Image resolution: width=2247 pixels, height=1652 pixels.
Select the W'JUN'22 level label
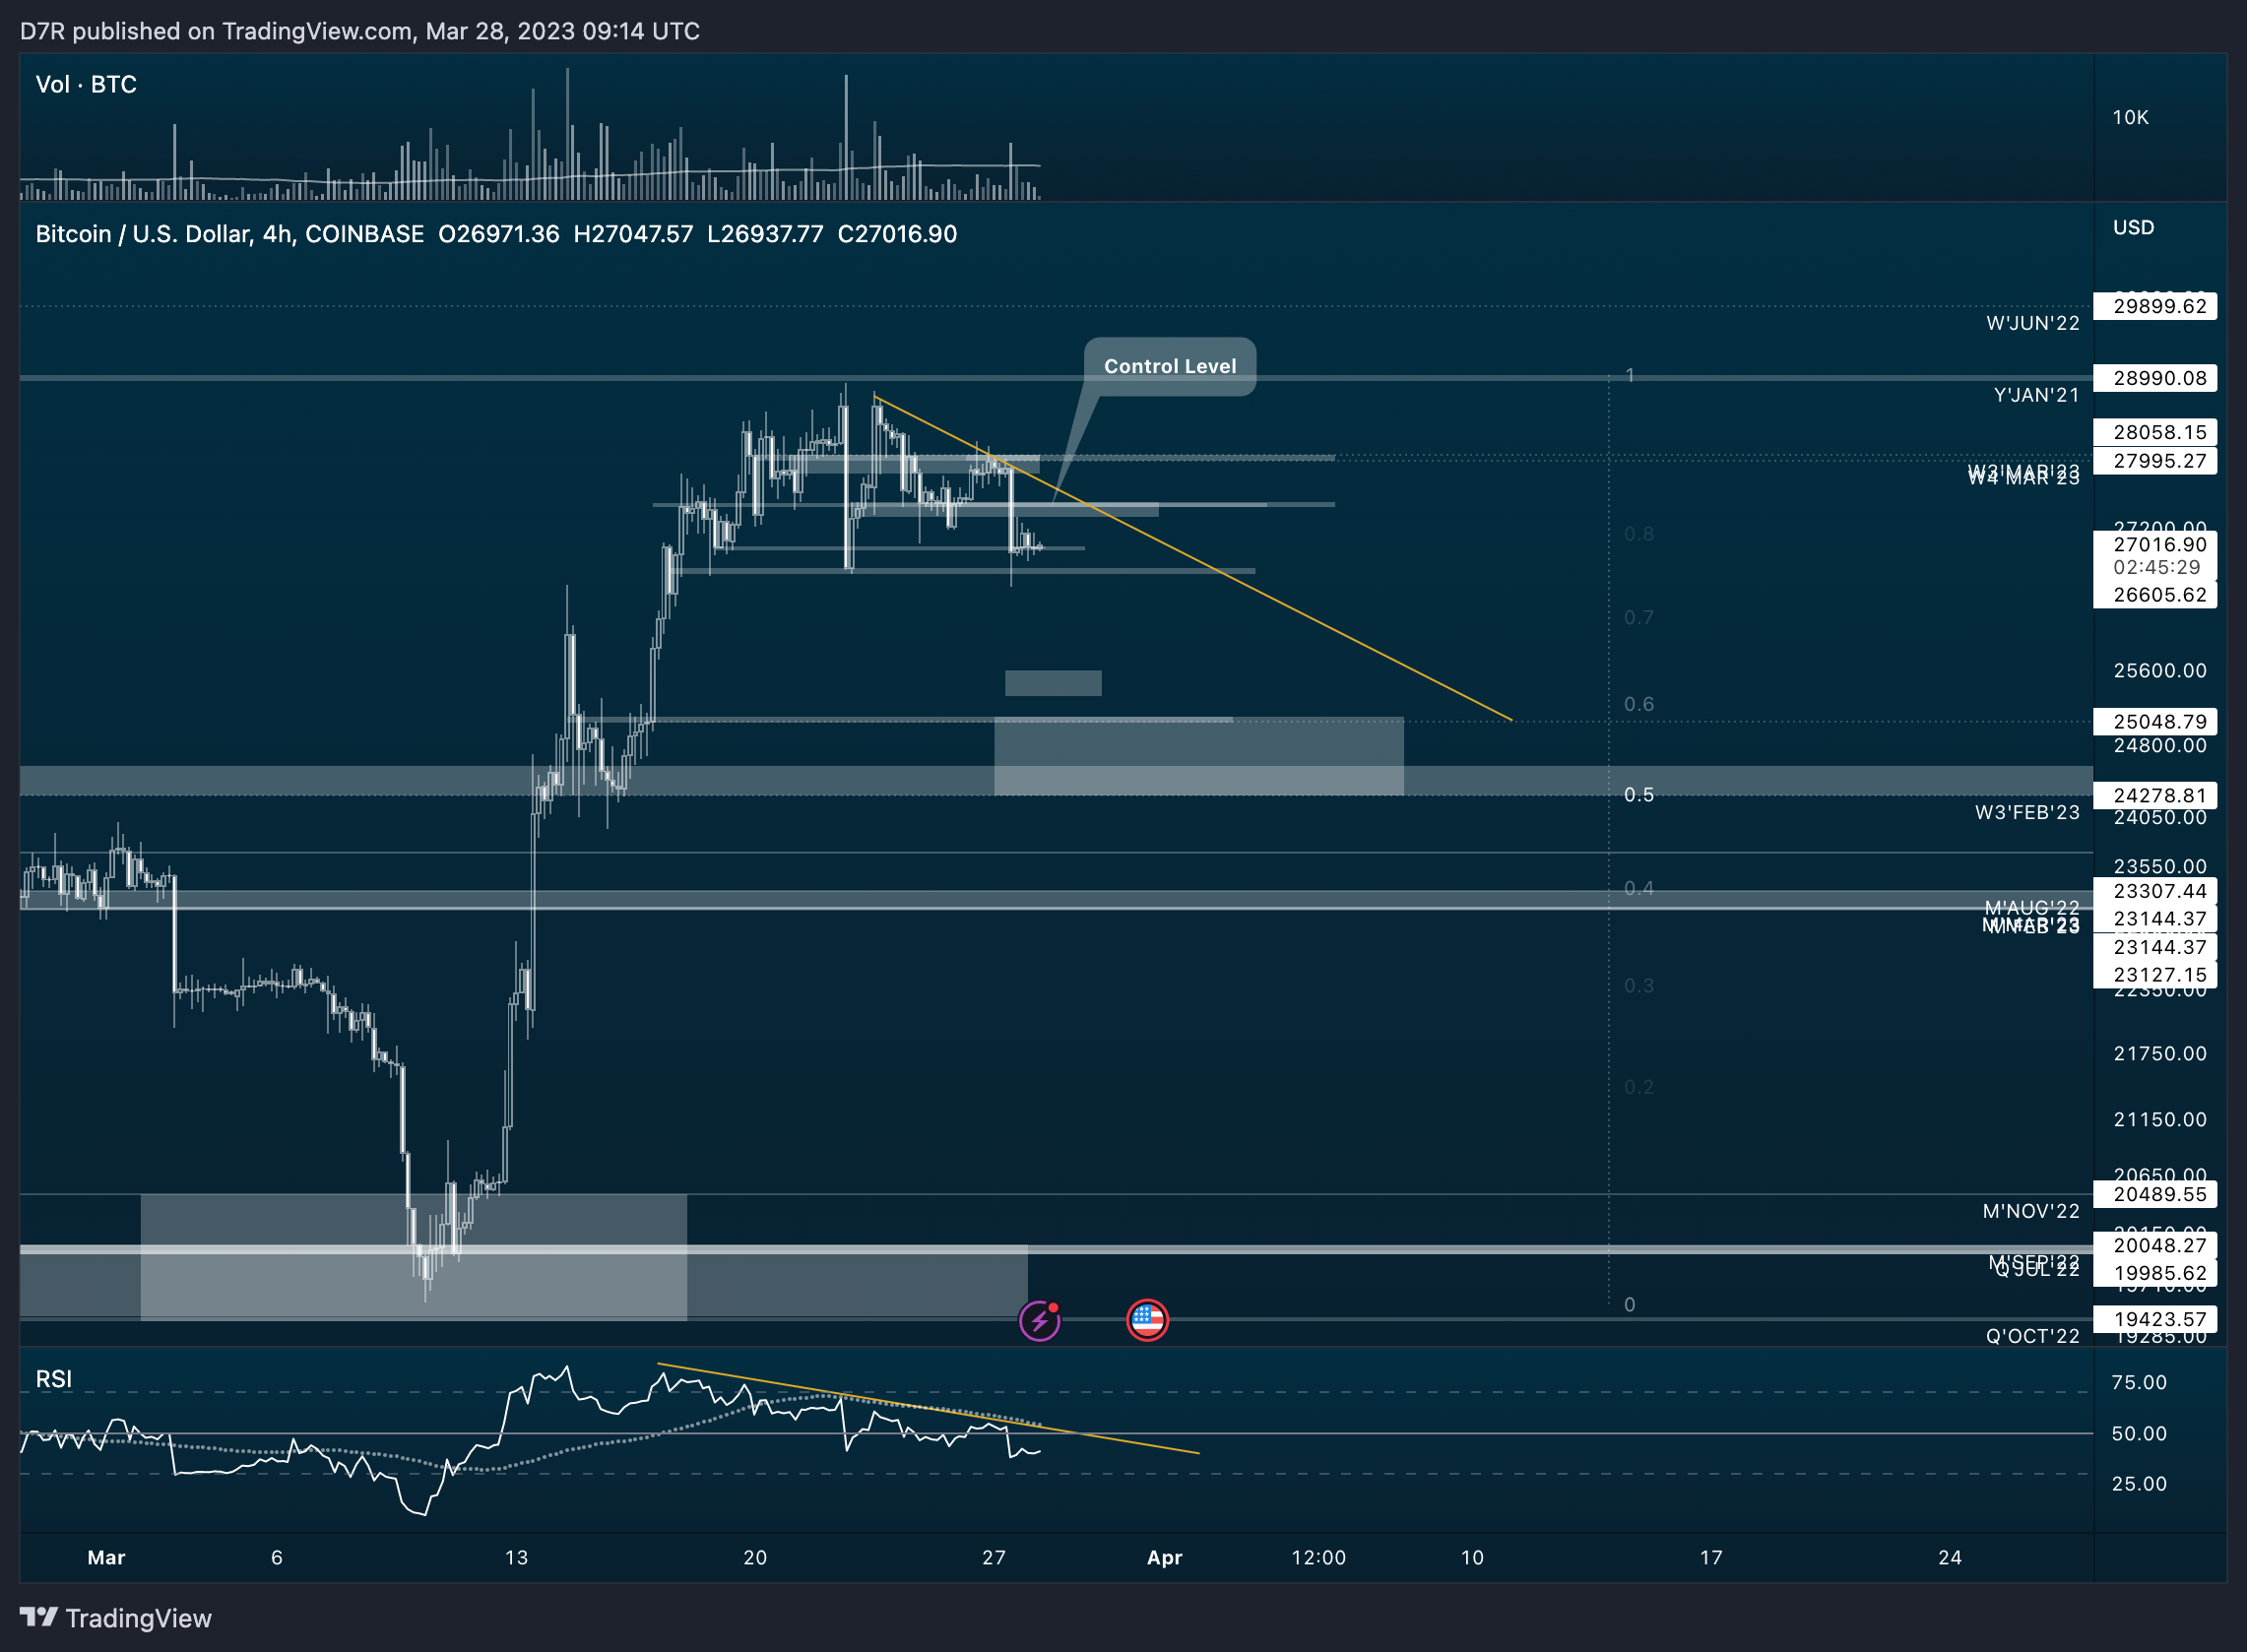point(2032,323)
